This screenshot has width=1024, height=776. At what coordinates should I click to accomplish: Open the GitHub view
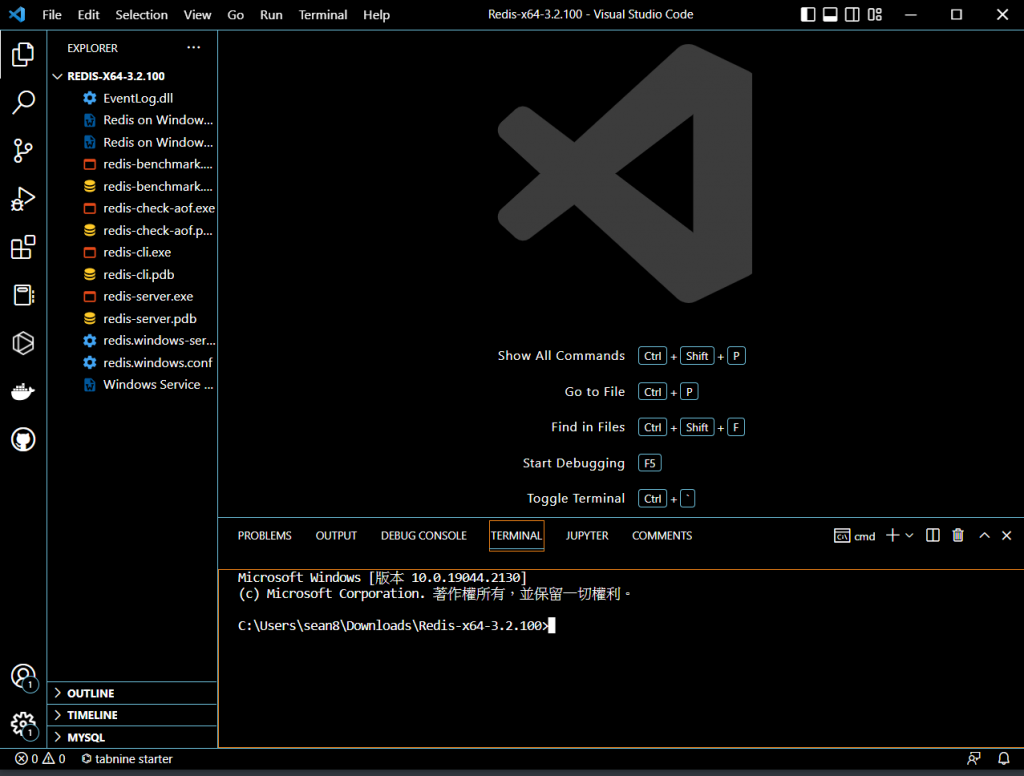[x=23, y=440]
